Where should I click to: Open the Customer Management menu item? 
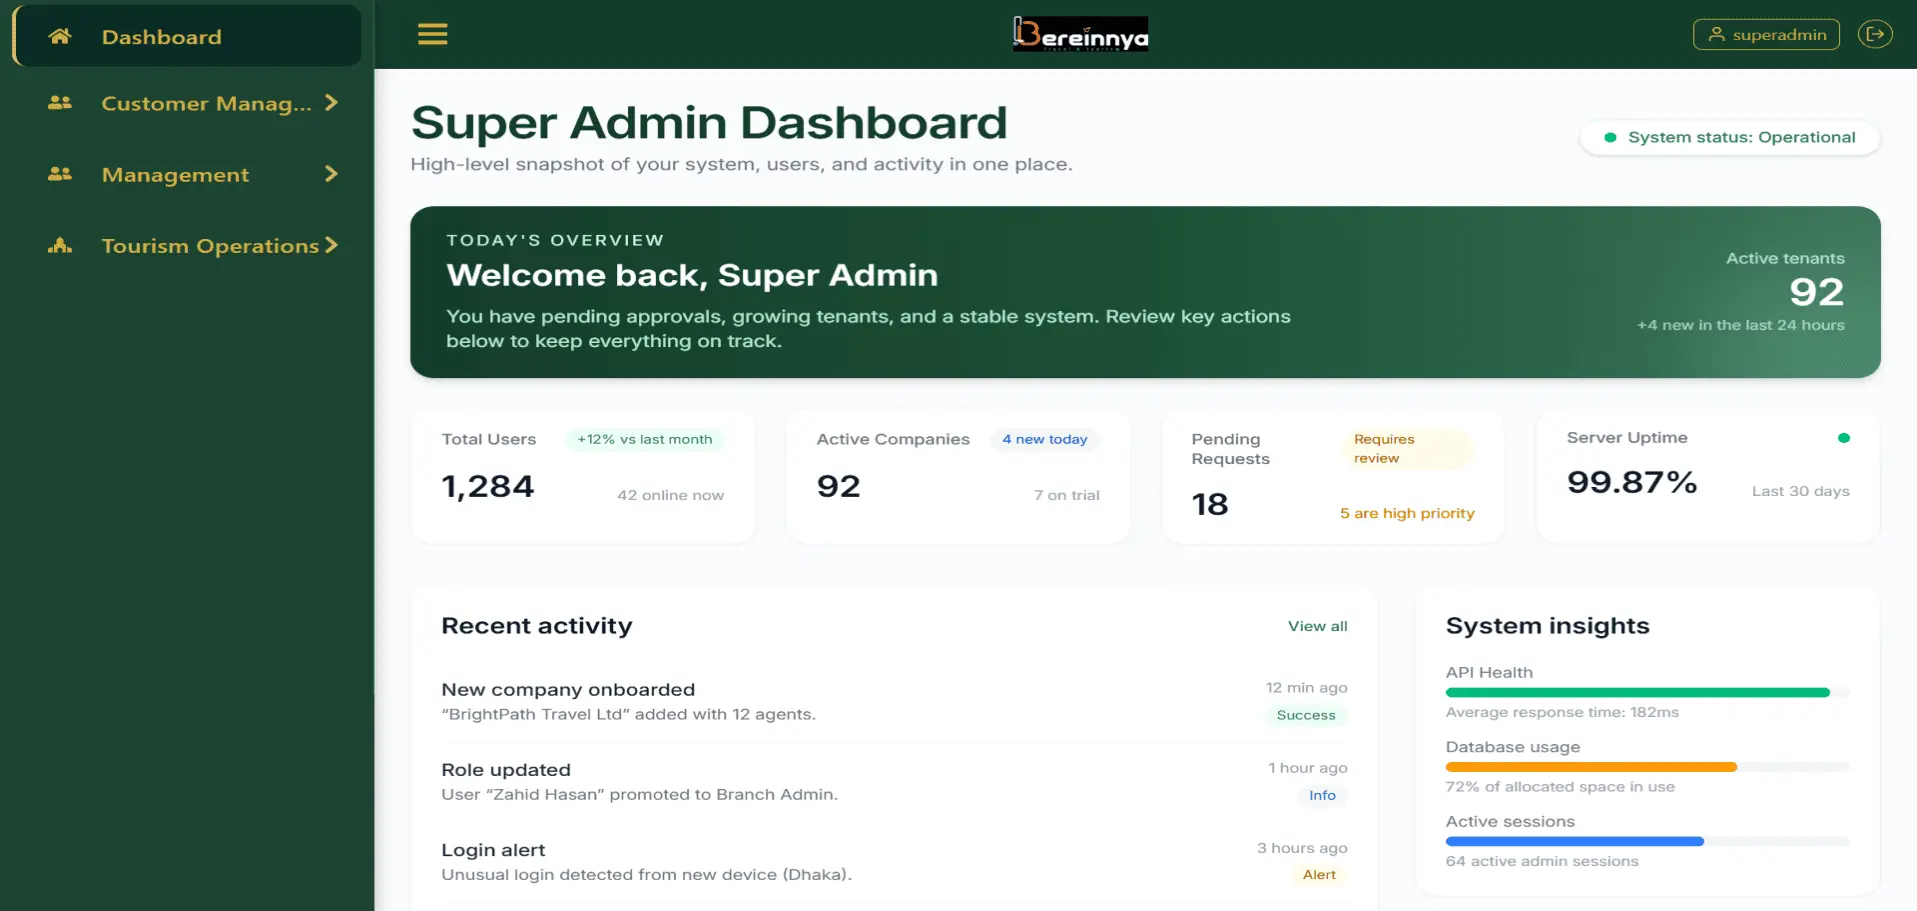tap(200, 103)
